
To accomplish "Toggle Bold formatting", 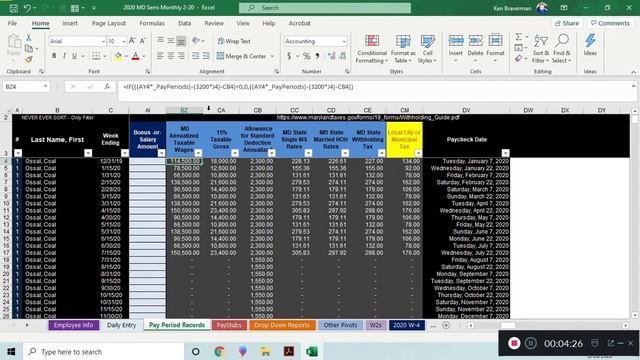I will pyautogui.click(x=54, y=56).
